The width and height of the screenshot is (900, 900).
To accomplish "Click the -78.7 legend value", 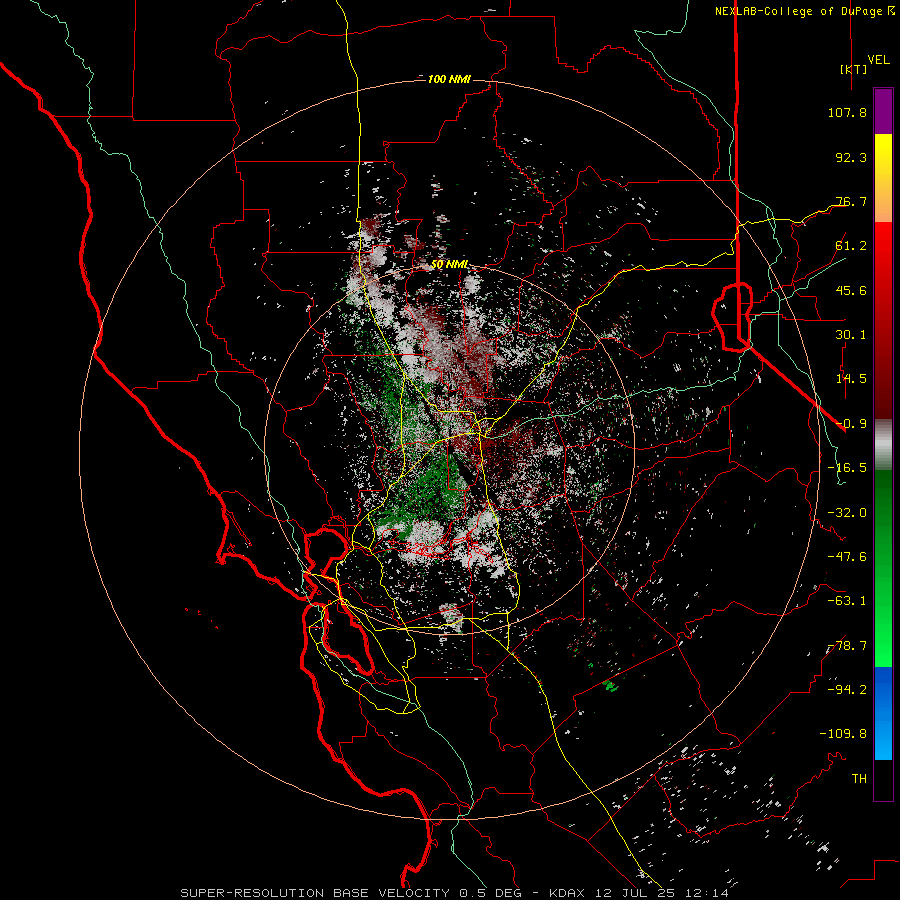I will [847, 646].
